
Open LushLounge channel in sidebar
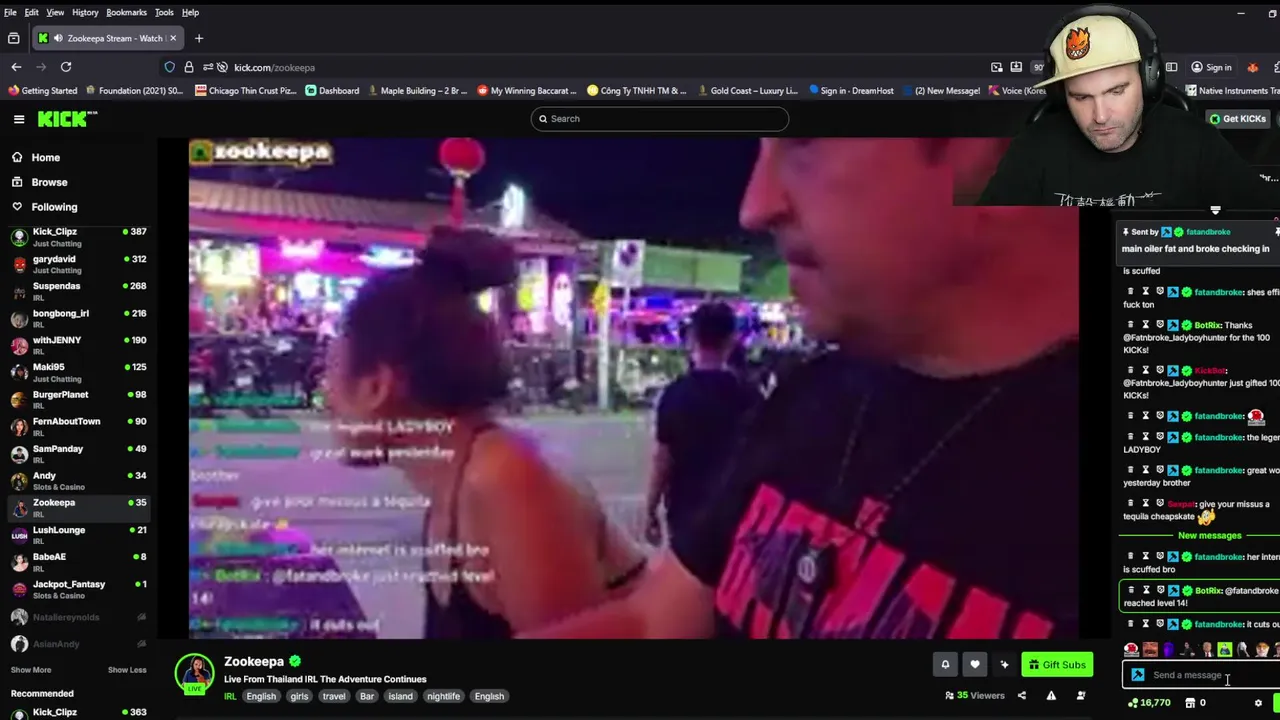(78, 535)
